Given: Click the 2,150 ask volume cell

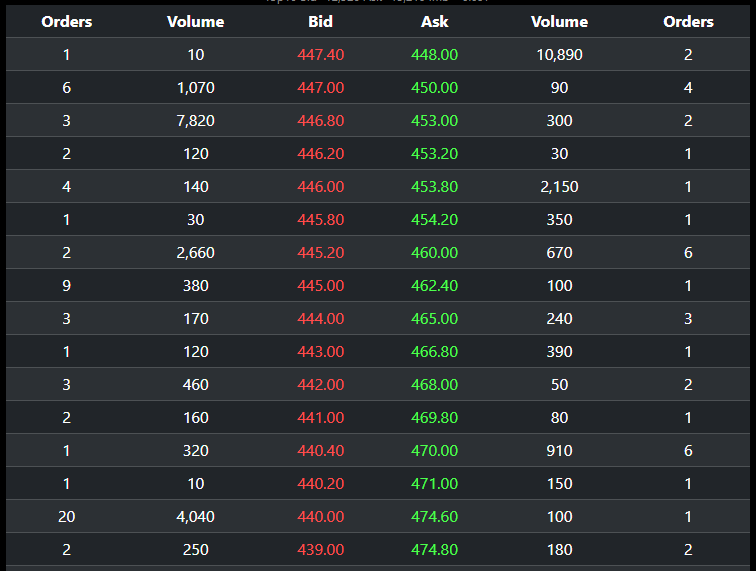Looking at the screenshot, I should coord(559,186).
